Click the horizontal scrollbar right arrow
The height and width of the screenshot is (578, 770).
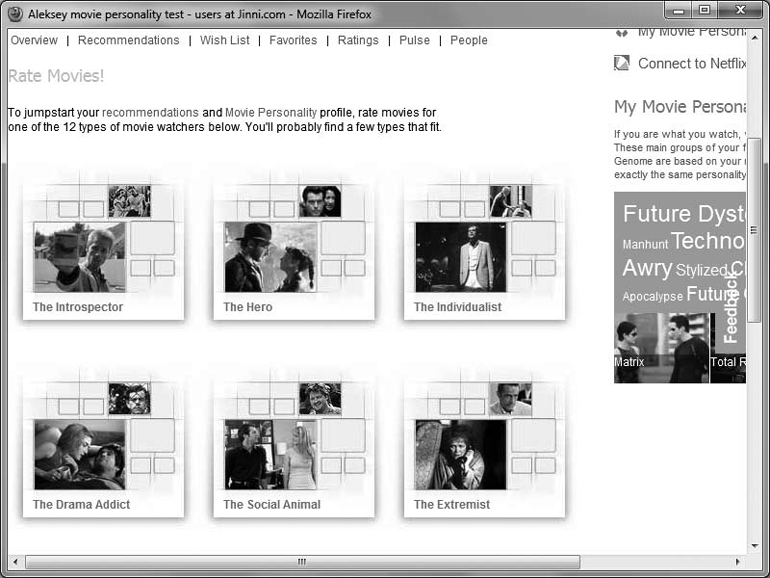[739, 562]
